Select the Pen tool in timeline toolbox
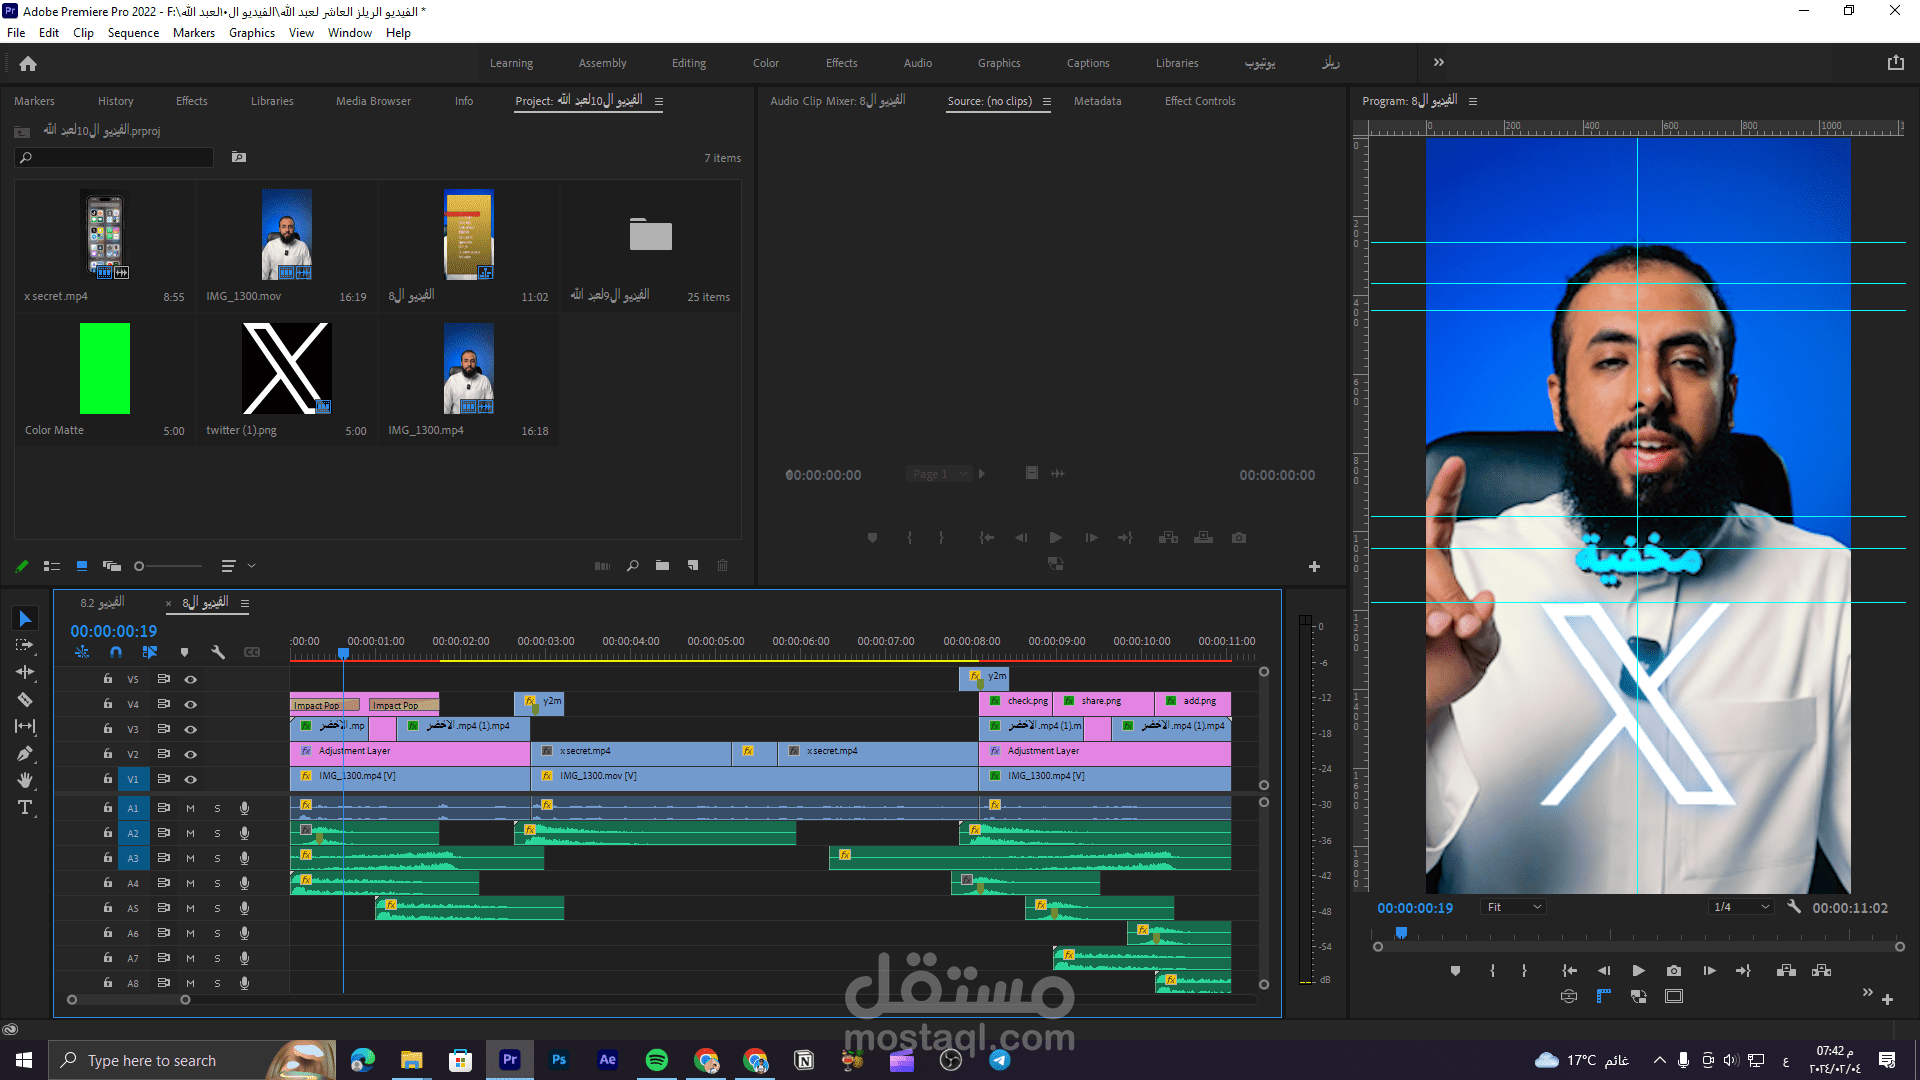Screen dimensions: 1920x1080 coord(25,754)
